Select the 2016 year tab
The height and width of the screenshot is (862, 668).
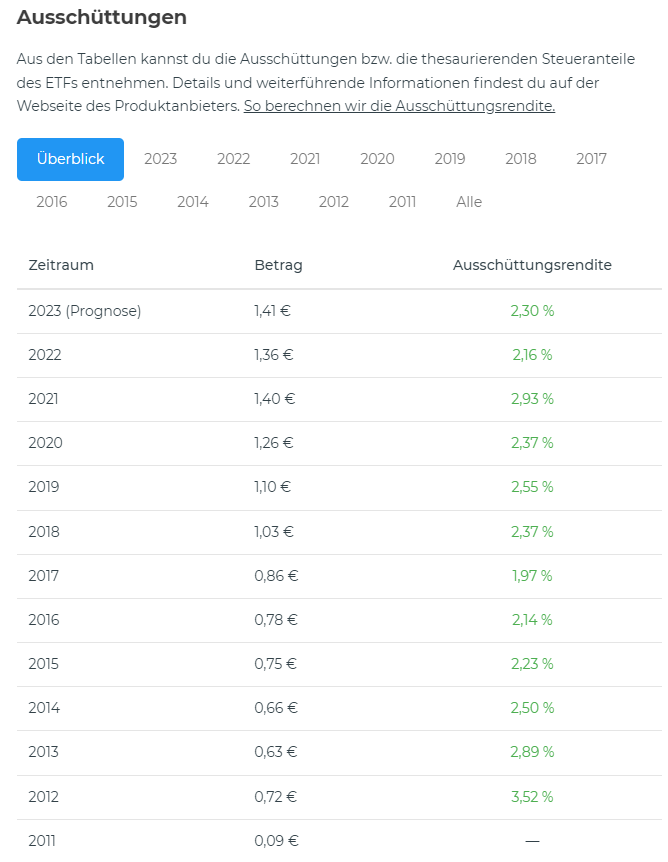[x=52, y=202]
